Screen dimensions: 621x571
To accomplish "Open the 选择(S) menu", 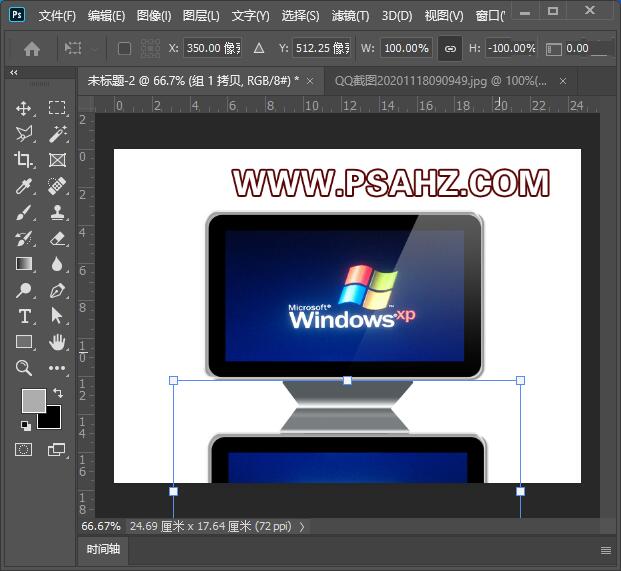I will (300, 16).
